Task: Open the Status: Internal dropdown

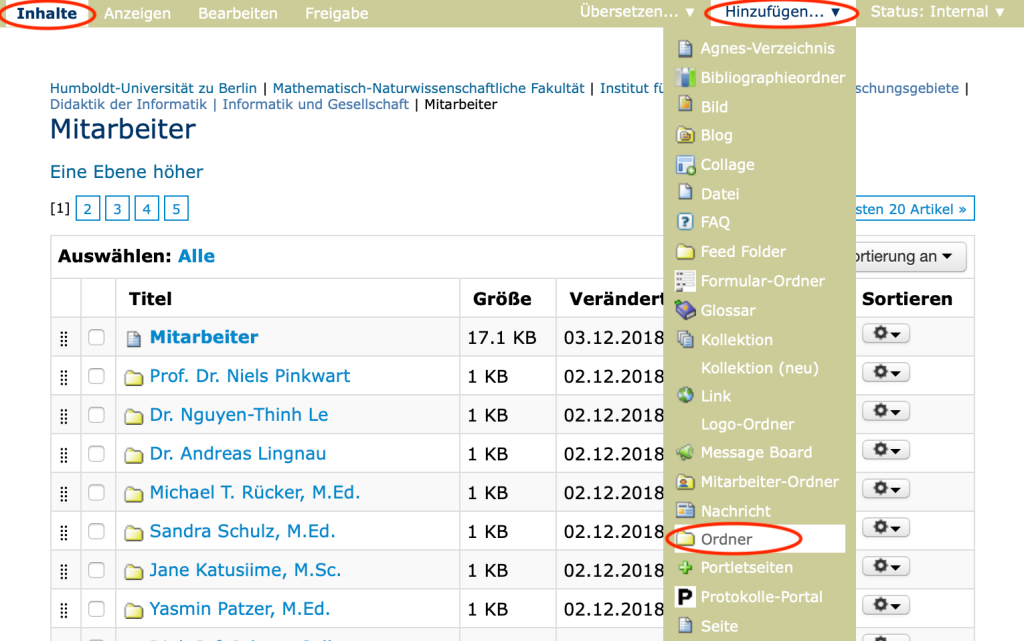Action: tap(937, 13)
